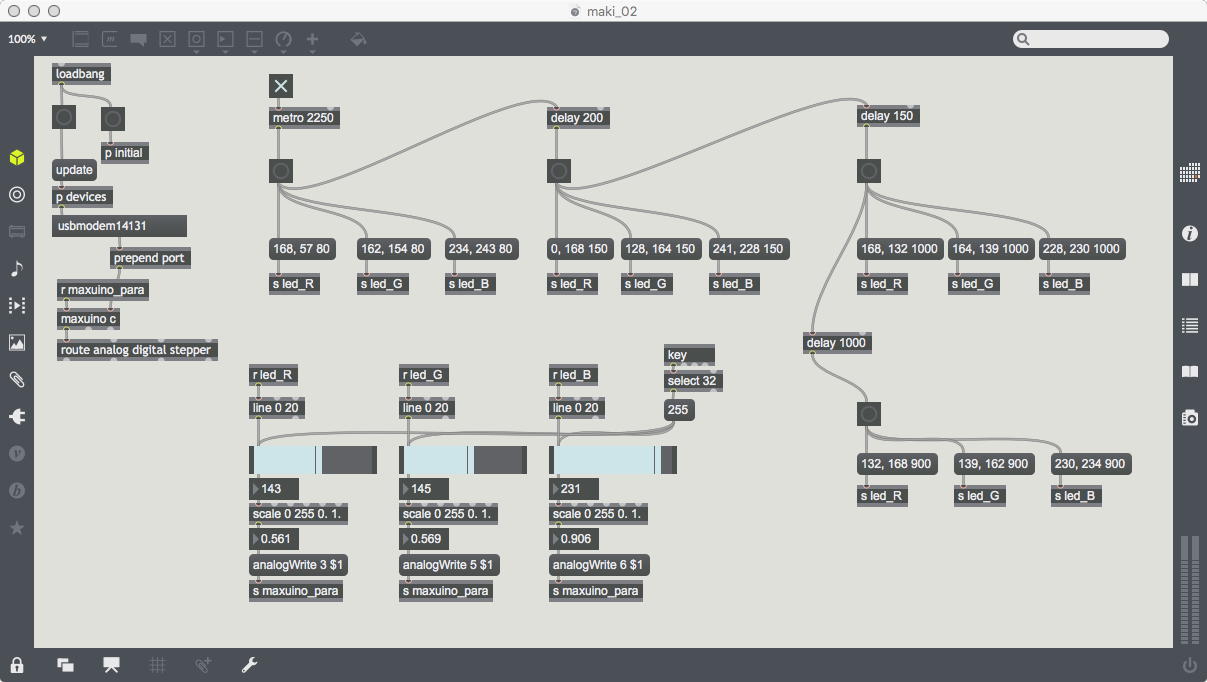The image size is (1207, 682).
Task: Click the bang button above p initial
Action: (113, 119)
